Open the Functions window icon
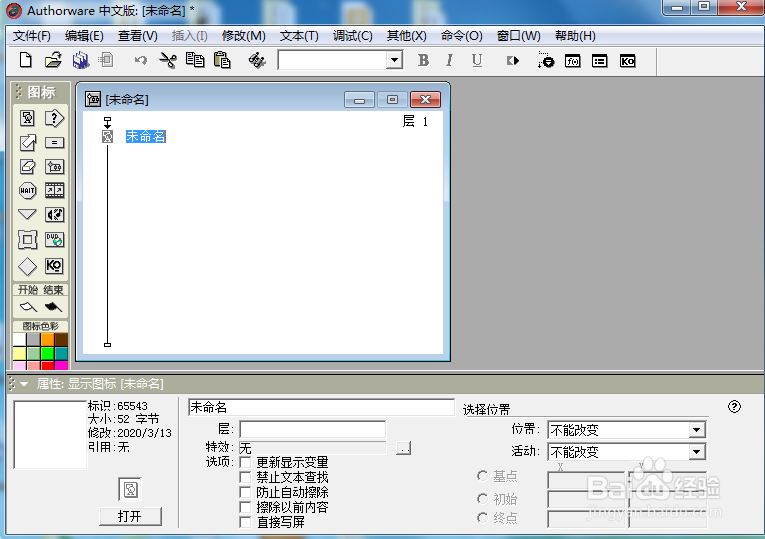Viewport: 765px width, 539px height. click(x=572, y=61)
